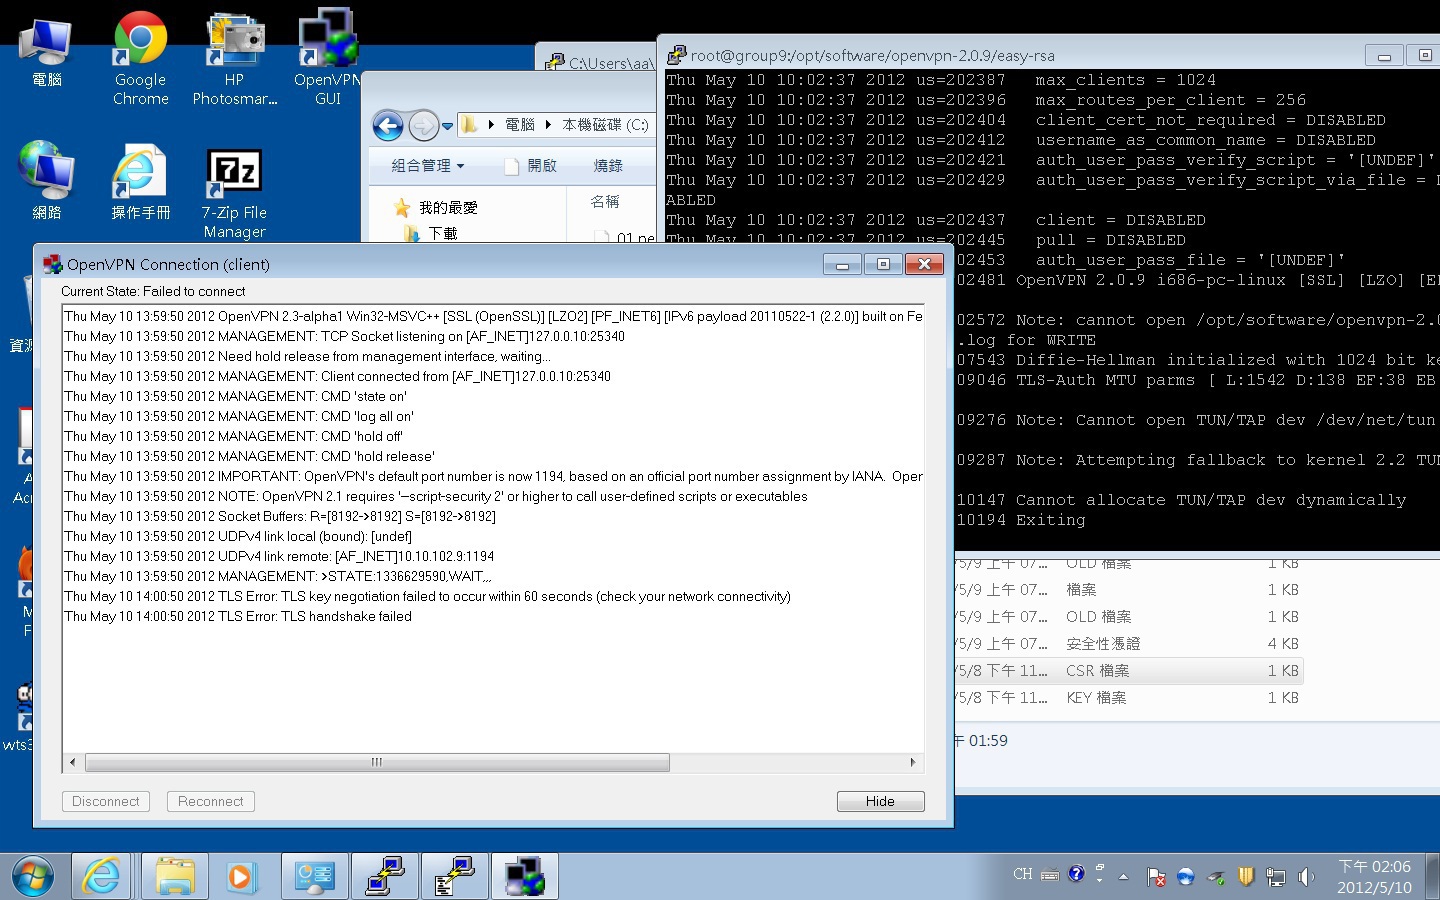1440x900 pixels.
Task: Click the Show desktop strip beside the clock
Action: click(1432, 877)
